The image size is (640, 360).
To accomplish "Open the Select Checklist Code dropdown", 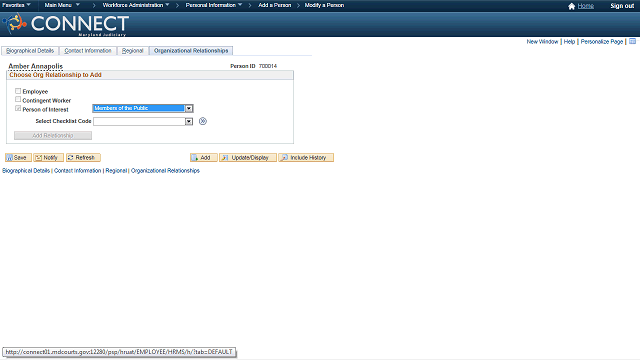I will tap(143, 121).
